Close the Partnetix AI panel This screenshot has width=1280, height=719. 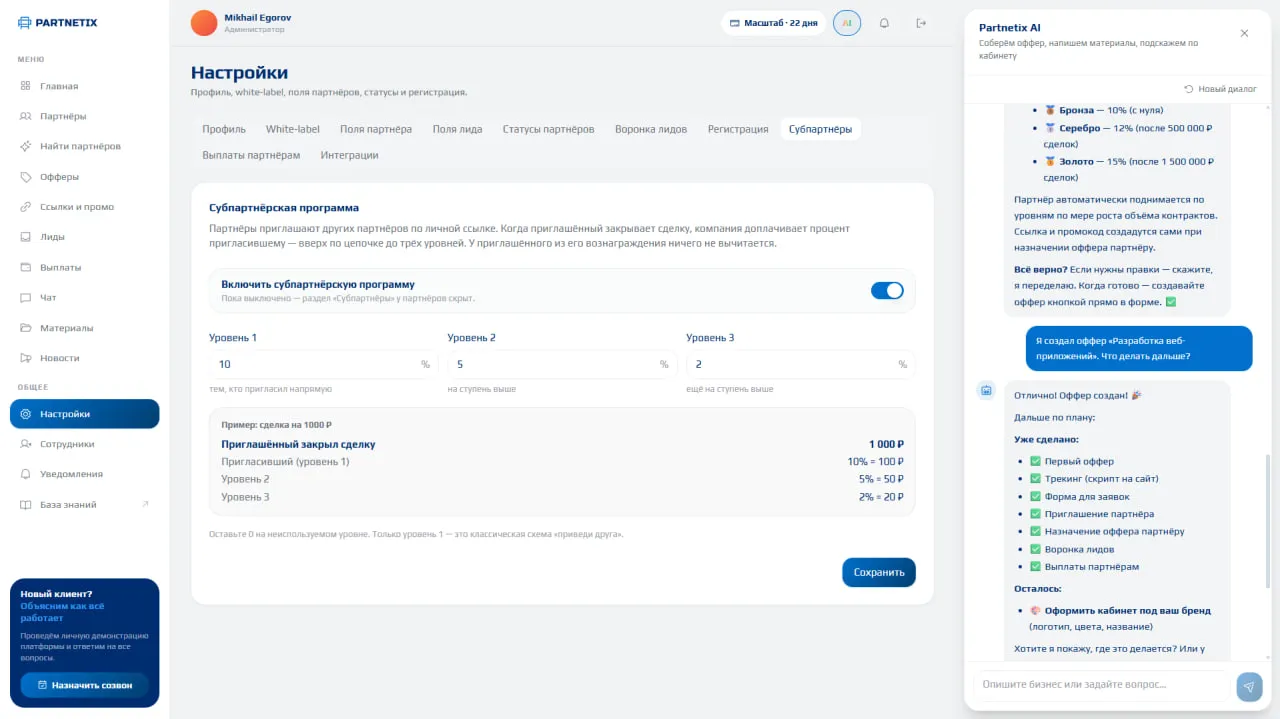1244,33
